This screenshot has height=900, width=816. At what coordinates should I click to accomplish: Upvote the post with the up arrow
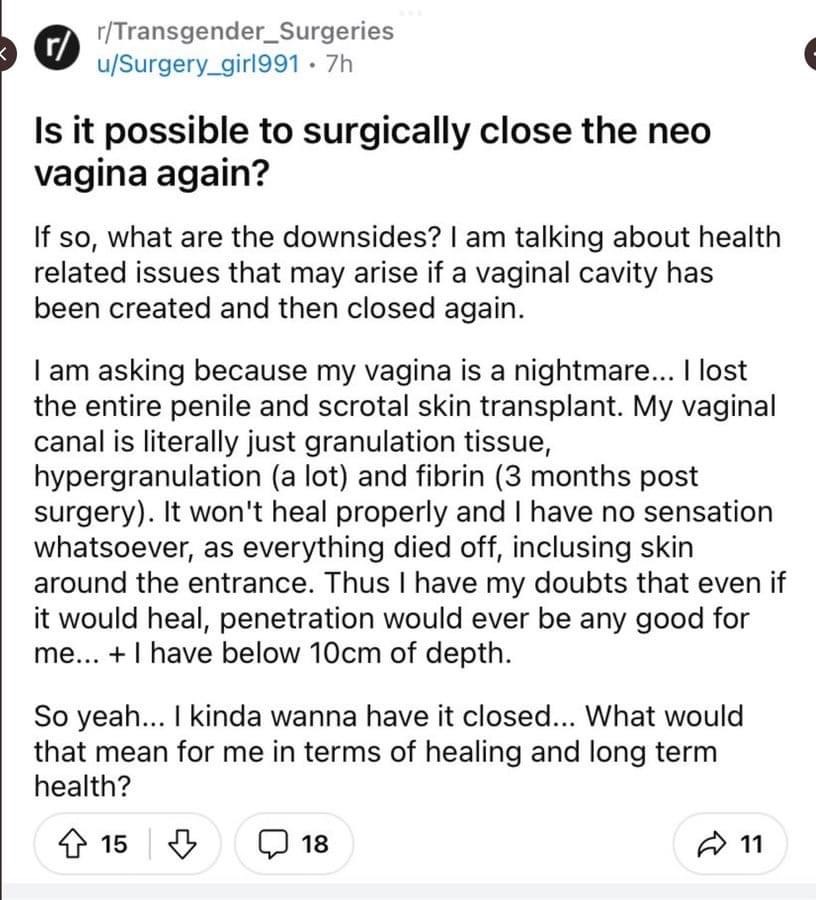click(x=72, y=844)
